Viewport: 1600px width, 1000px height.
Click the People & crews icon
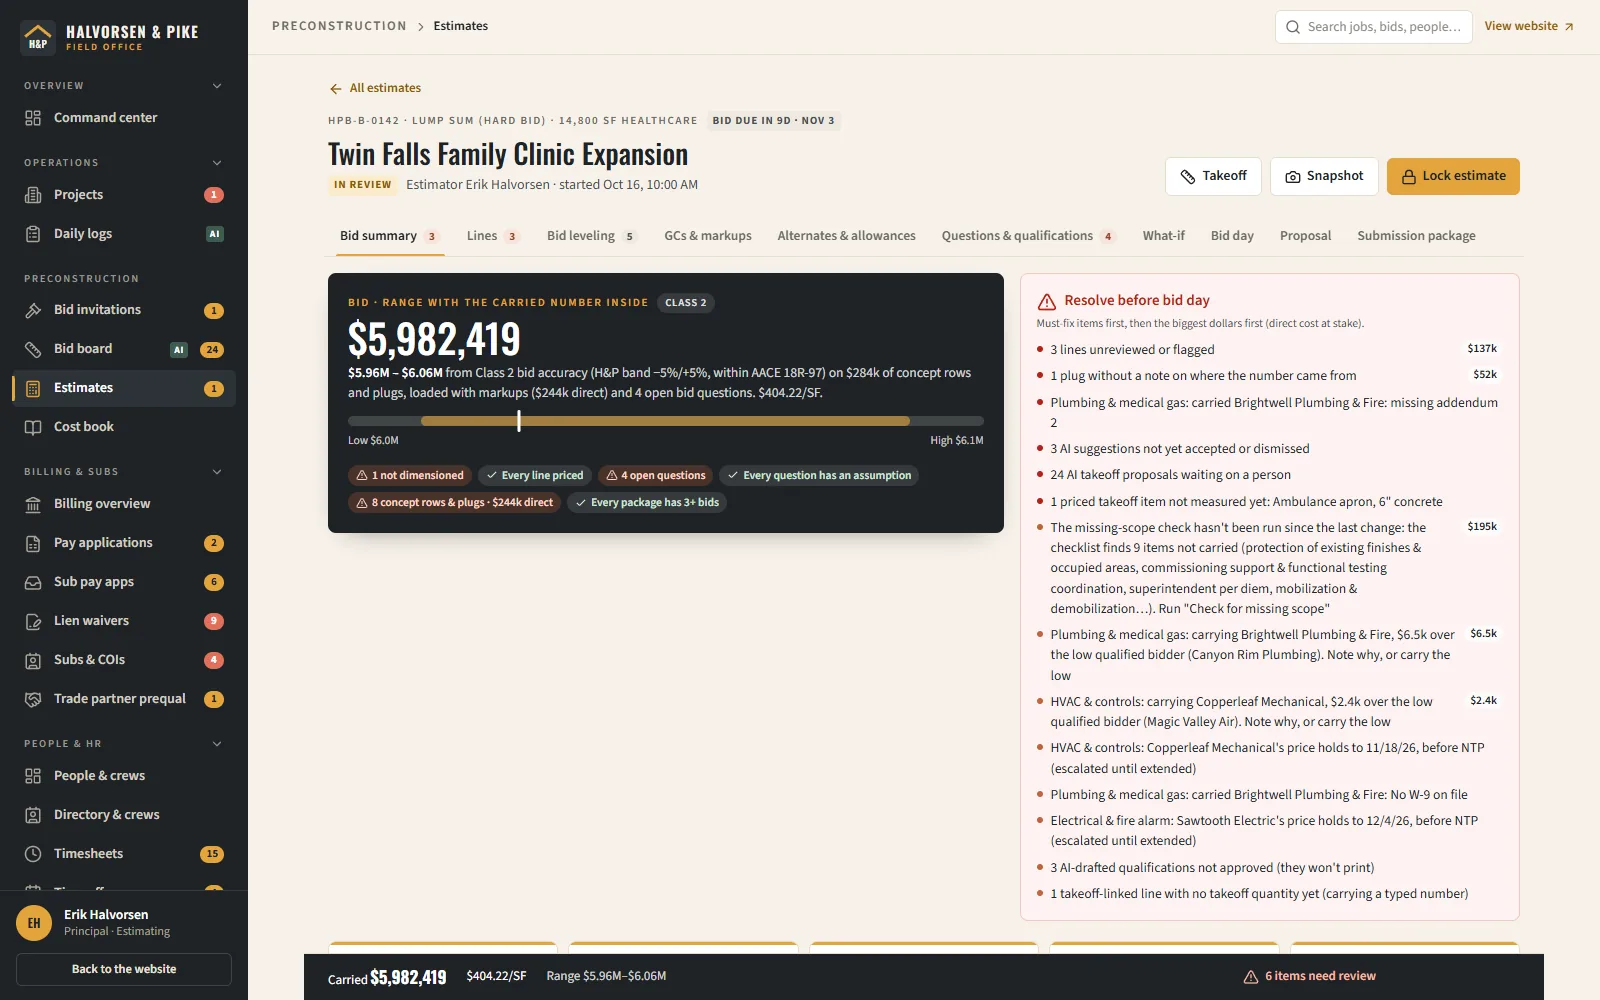(33, 776)
